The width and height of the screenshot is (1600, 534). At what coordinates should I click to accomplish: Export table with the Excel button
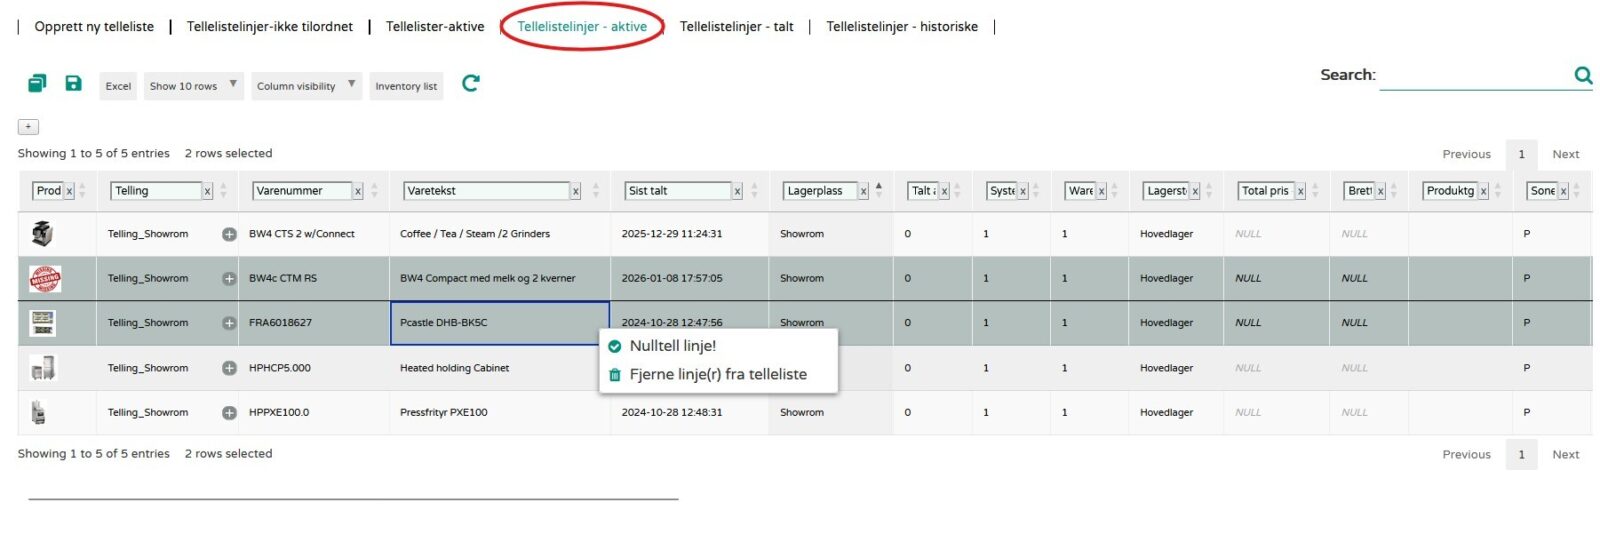tap(118, 86)
